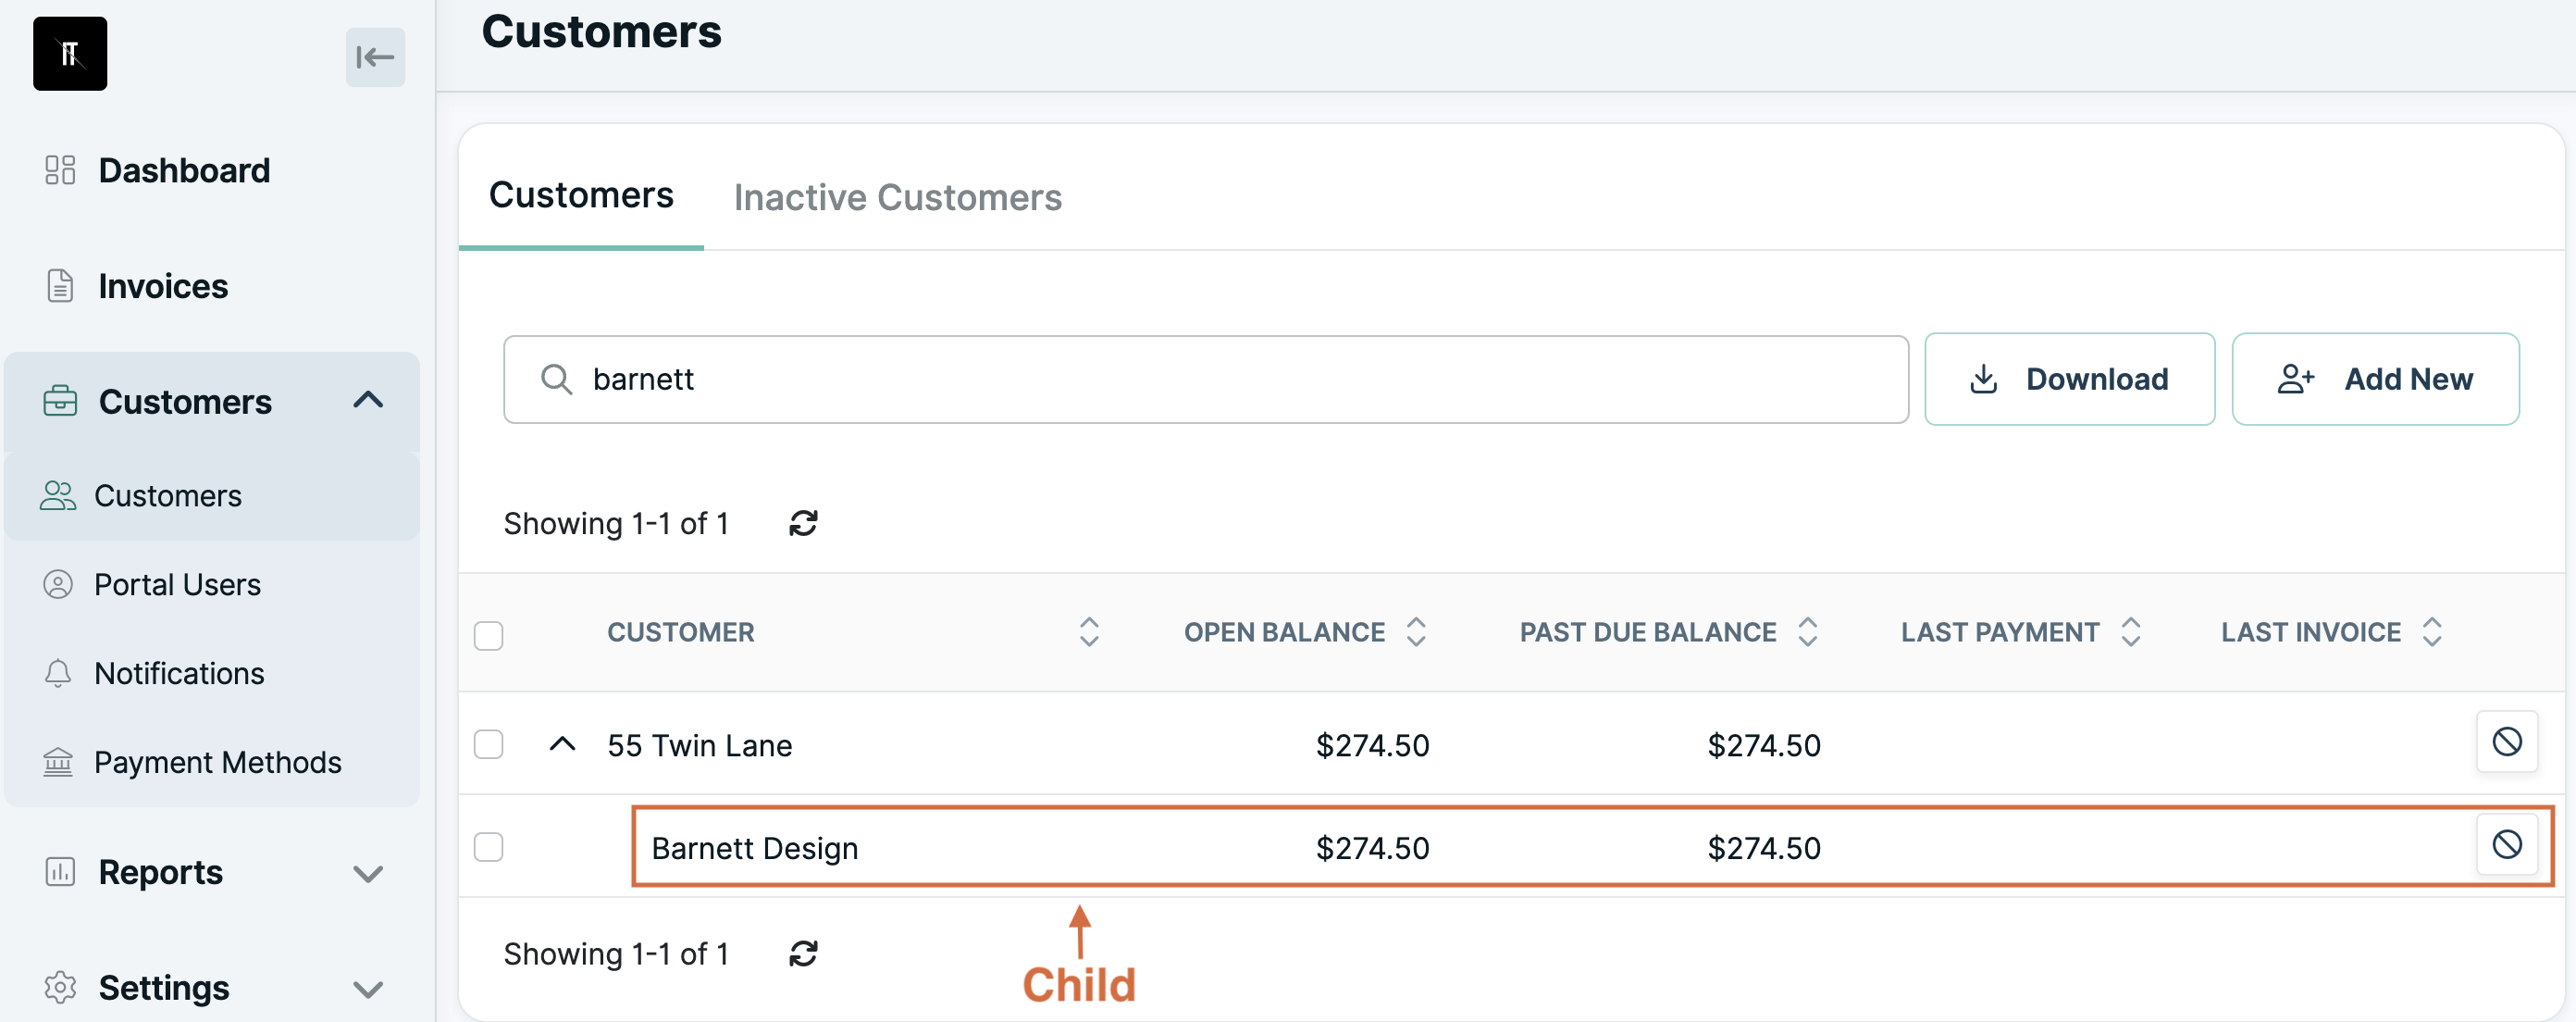Image resolution: width=2576 pixels, height=1022 pixels.
Task: Switch to the Inactive Customers tab
Action: [x=897, y=197]
